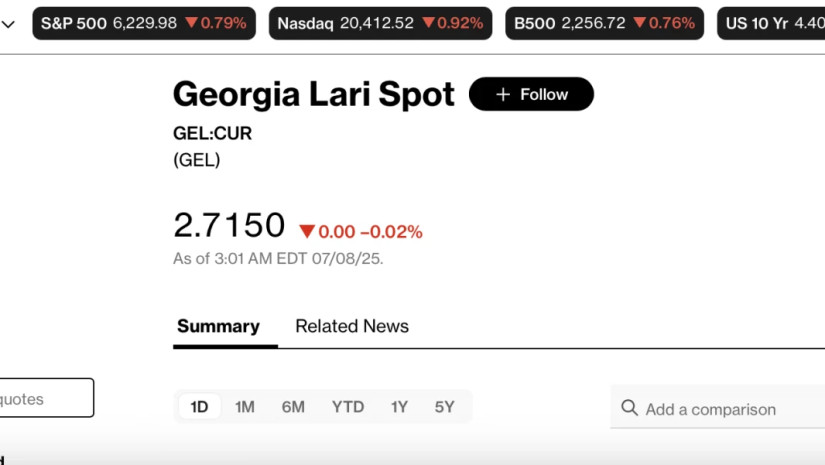This screenshot has width=825, height=465.
Task: Click the GEL:CUR ticker symbol
Action: pyautogui.click(x=212, y=134)
